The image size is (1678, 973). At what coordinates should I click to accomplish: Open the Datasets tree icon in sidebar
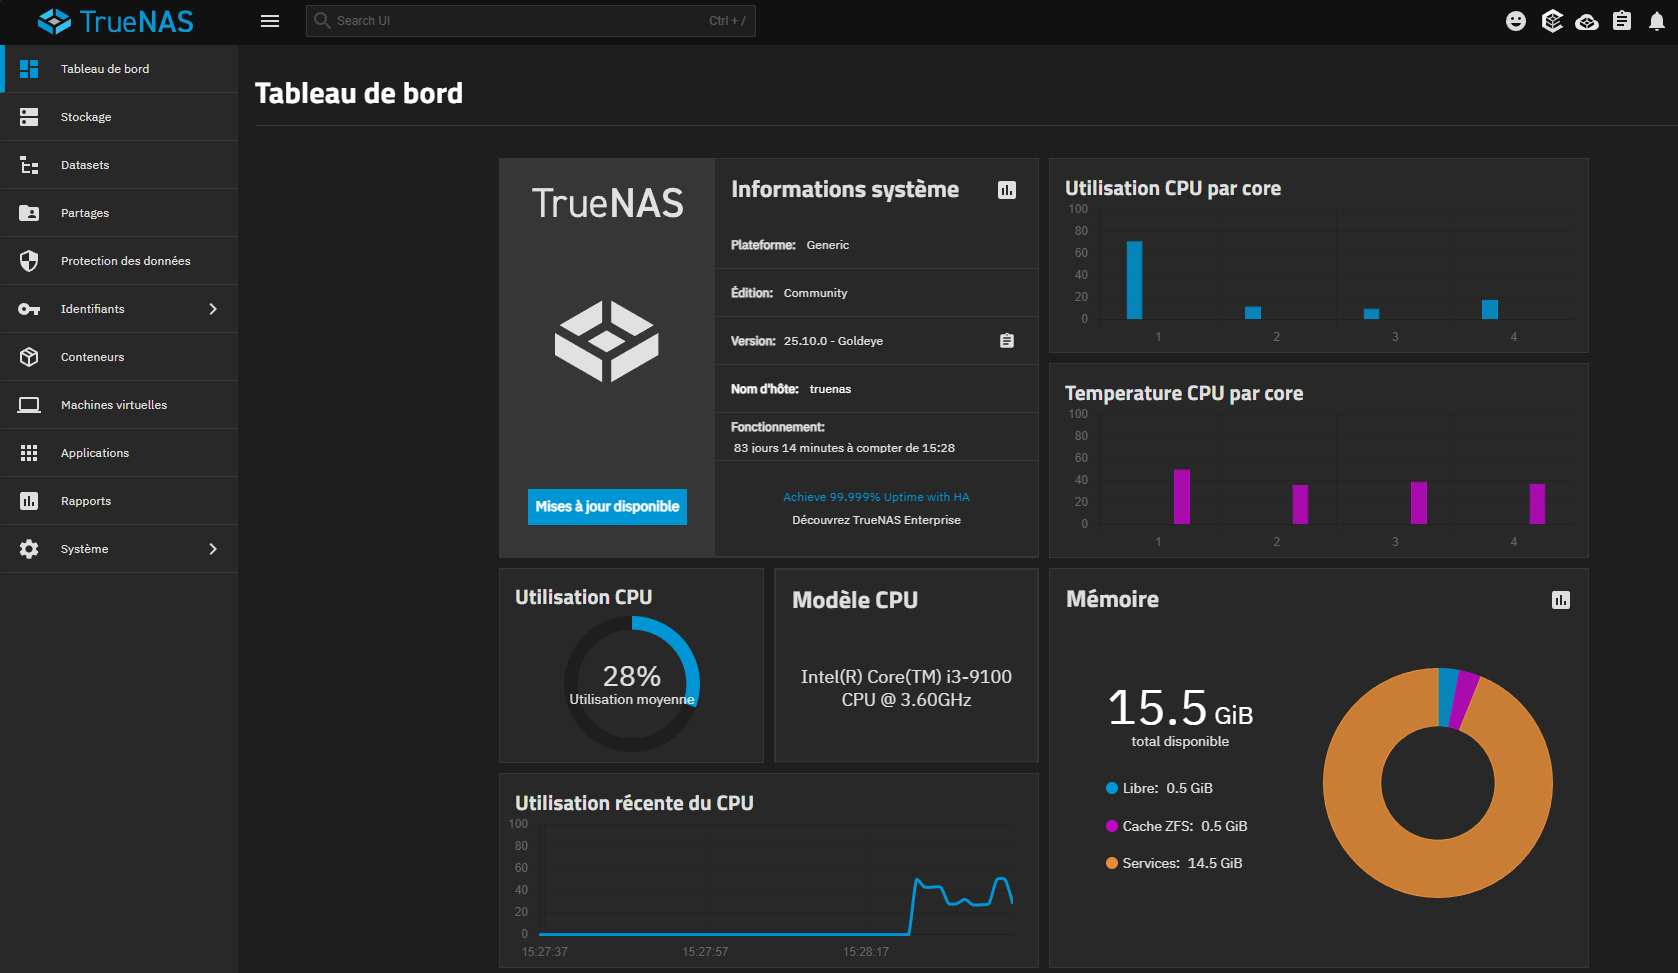(x=28, y=164)
